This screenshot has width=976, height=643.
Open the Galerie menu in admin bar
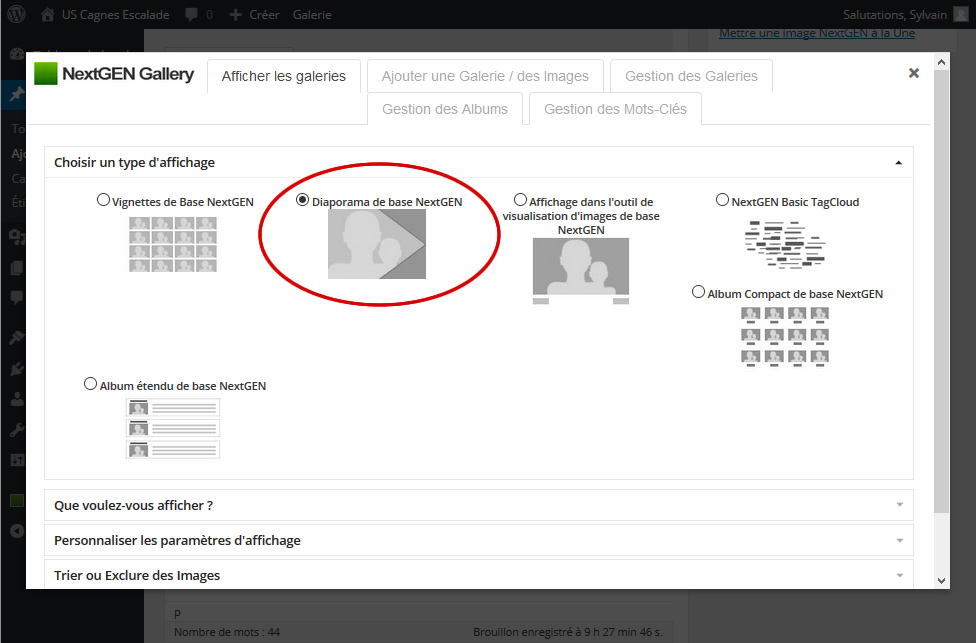(312, 14)
